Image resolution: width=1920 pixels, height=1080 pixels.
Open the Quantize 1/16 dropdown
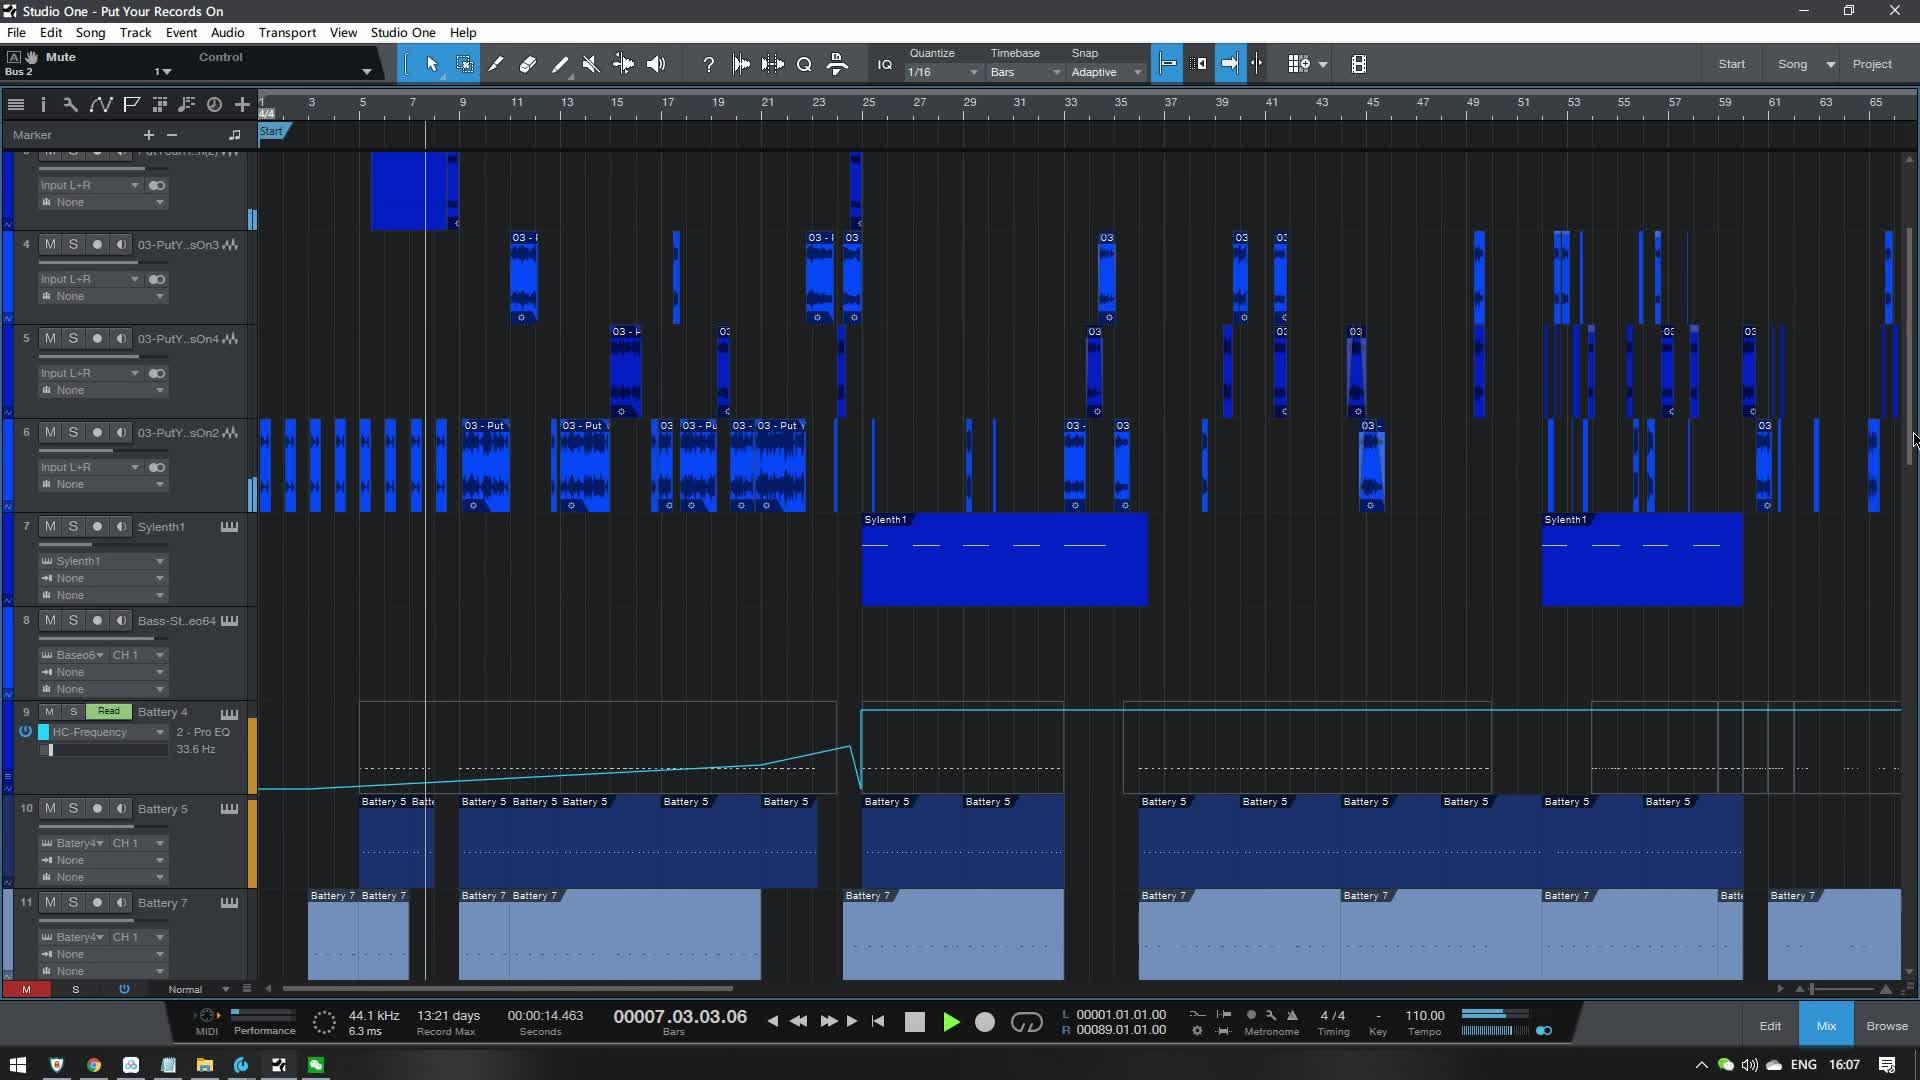point(942,72)
